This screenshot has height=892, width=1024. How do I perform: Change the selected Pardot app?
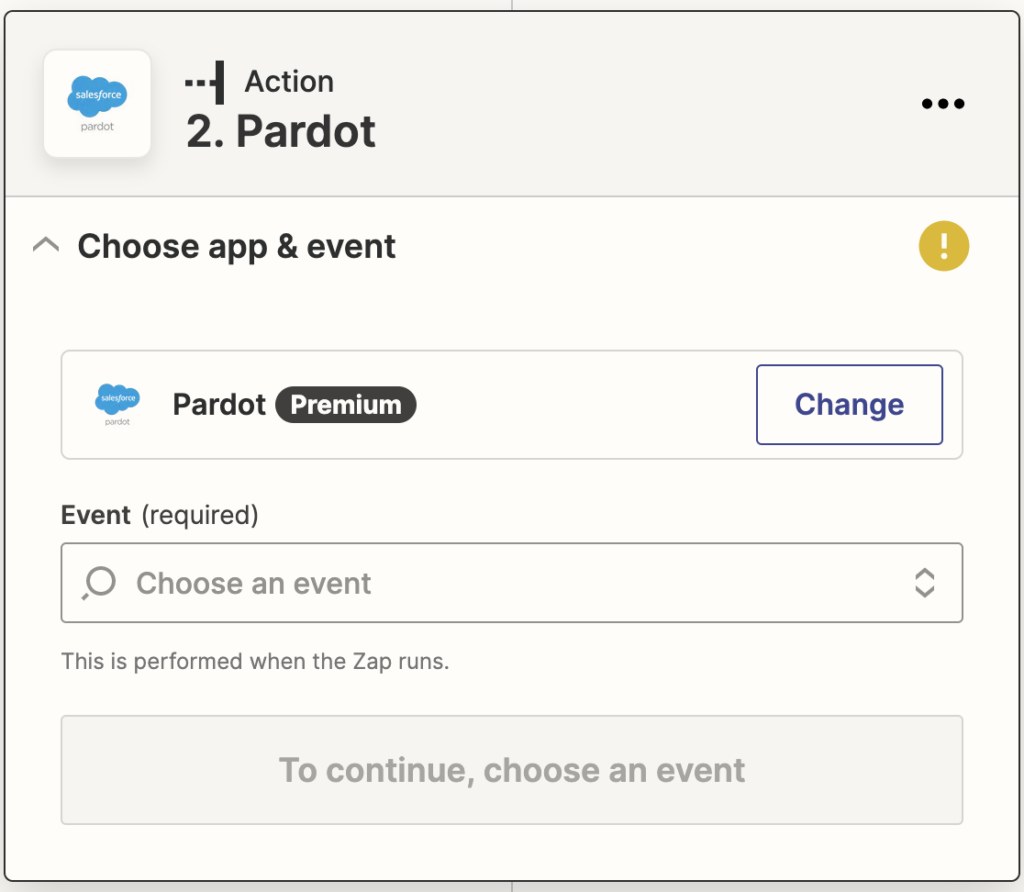point(848,404)
